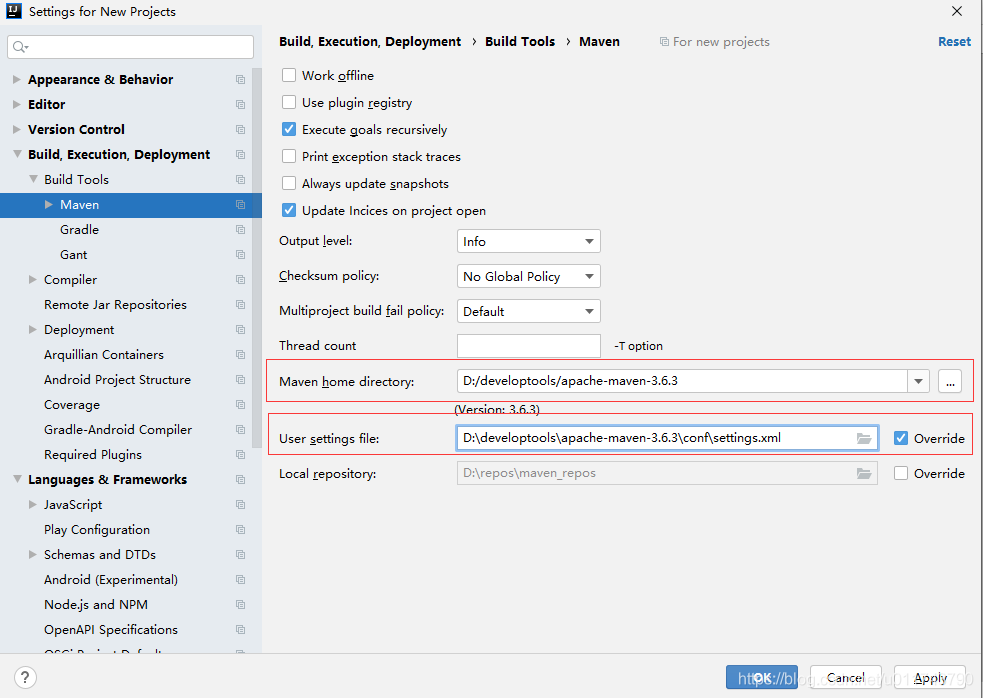Enable the Use plugin registry checkbox
This screenshot has height=698, width=983.
coord(289,102)
